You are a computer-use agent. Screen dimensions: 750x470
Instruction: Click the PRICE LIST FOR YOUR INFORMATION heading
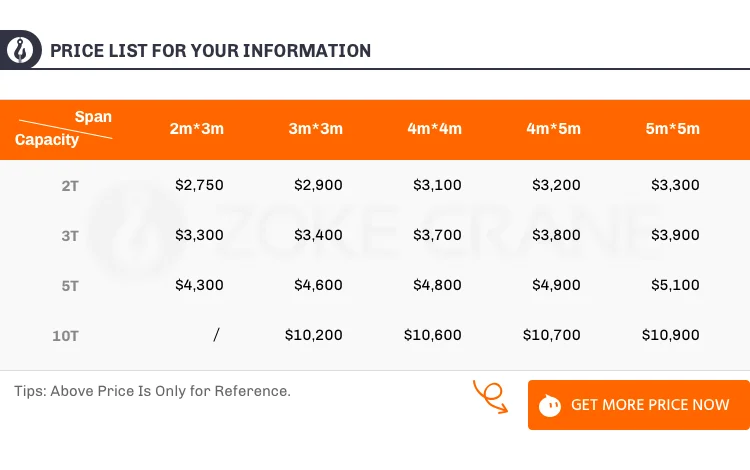(x=210, y=50)
